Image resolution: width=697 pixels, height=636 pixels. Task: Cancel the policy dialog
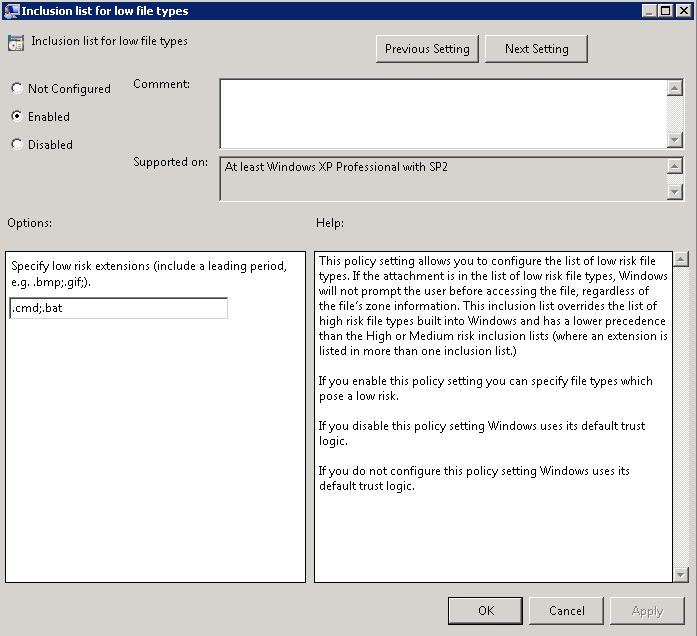[566, 611]
